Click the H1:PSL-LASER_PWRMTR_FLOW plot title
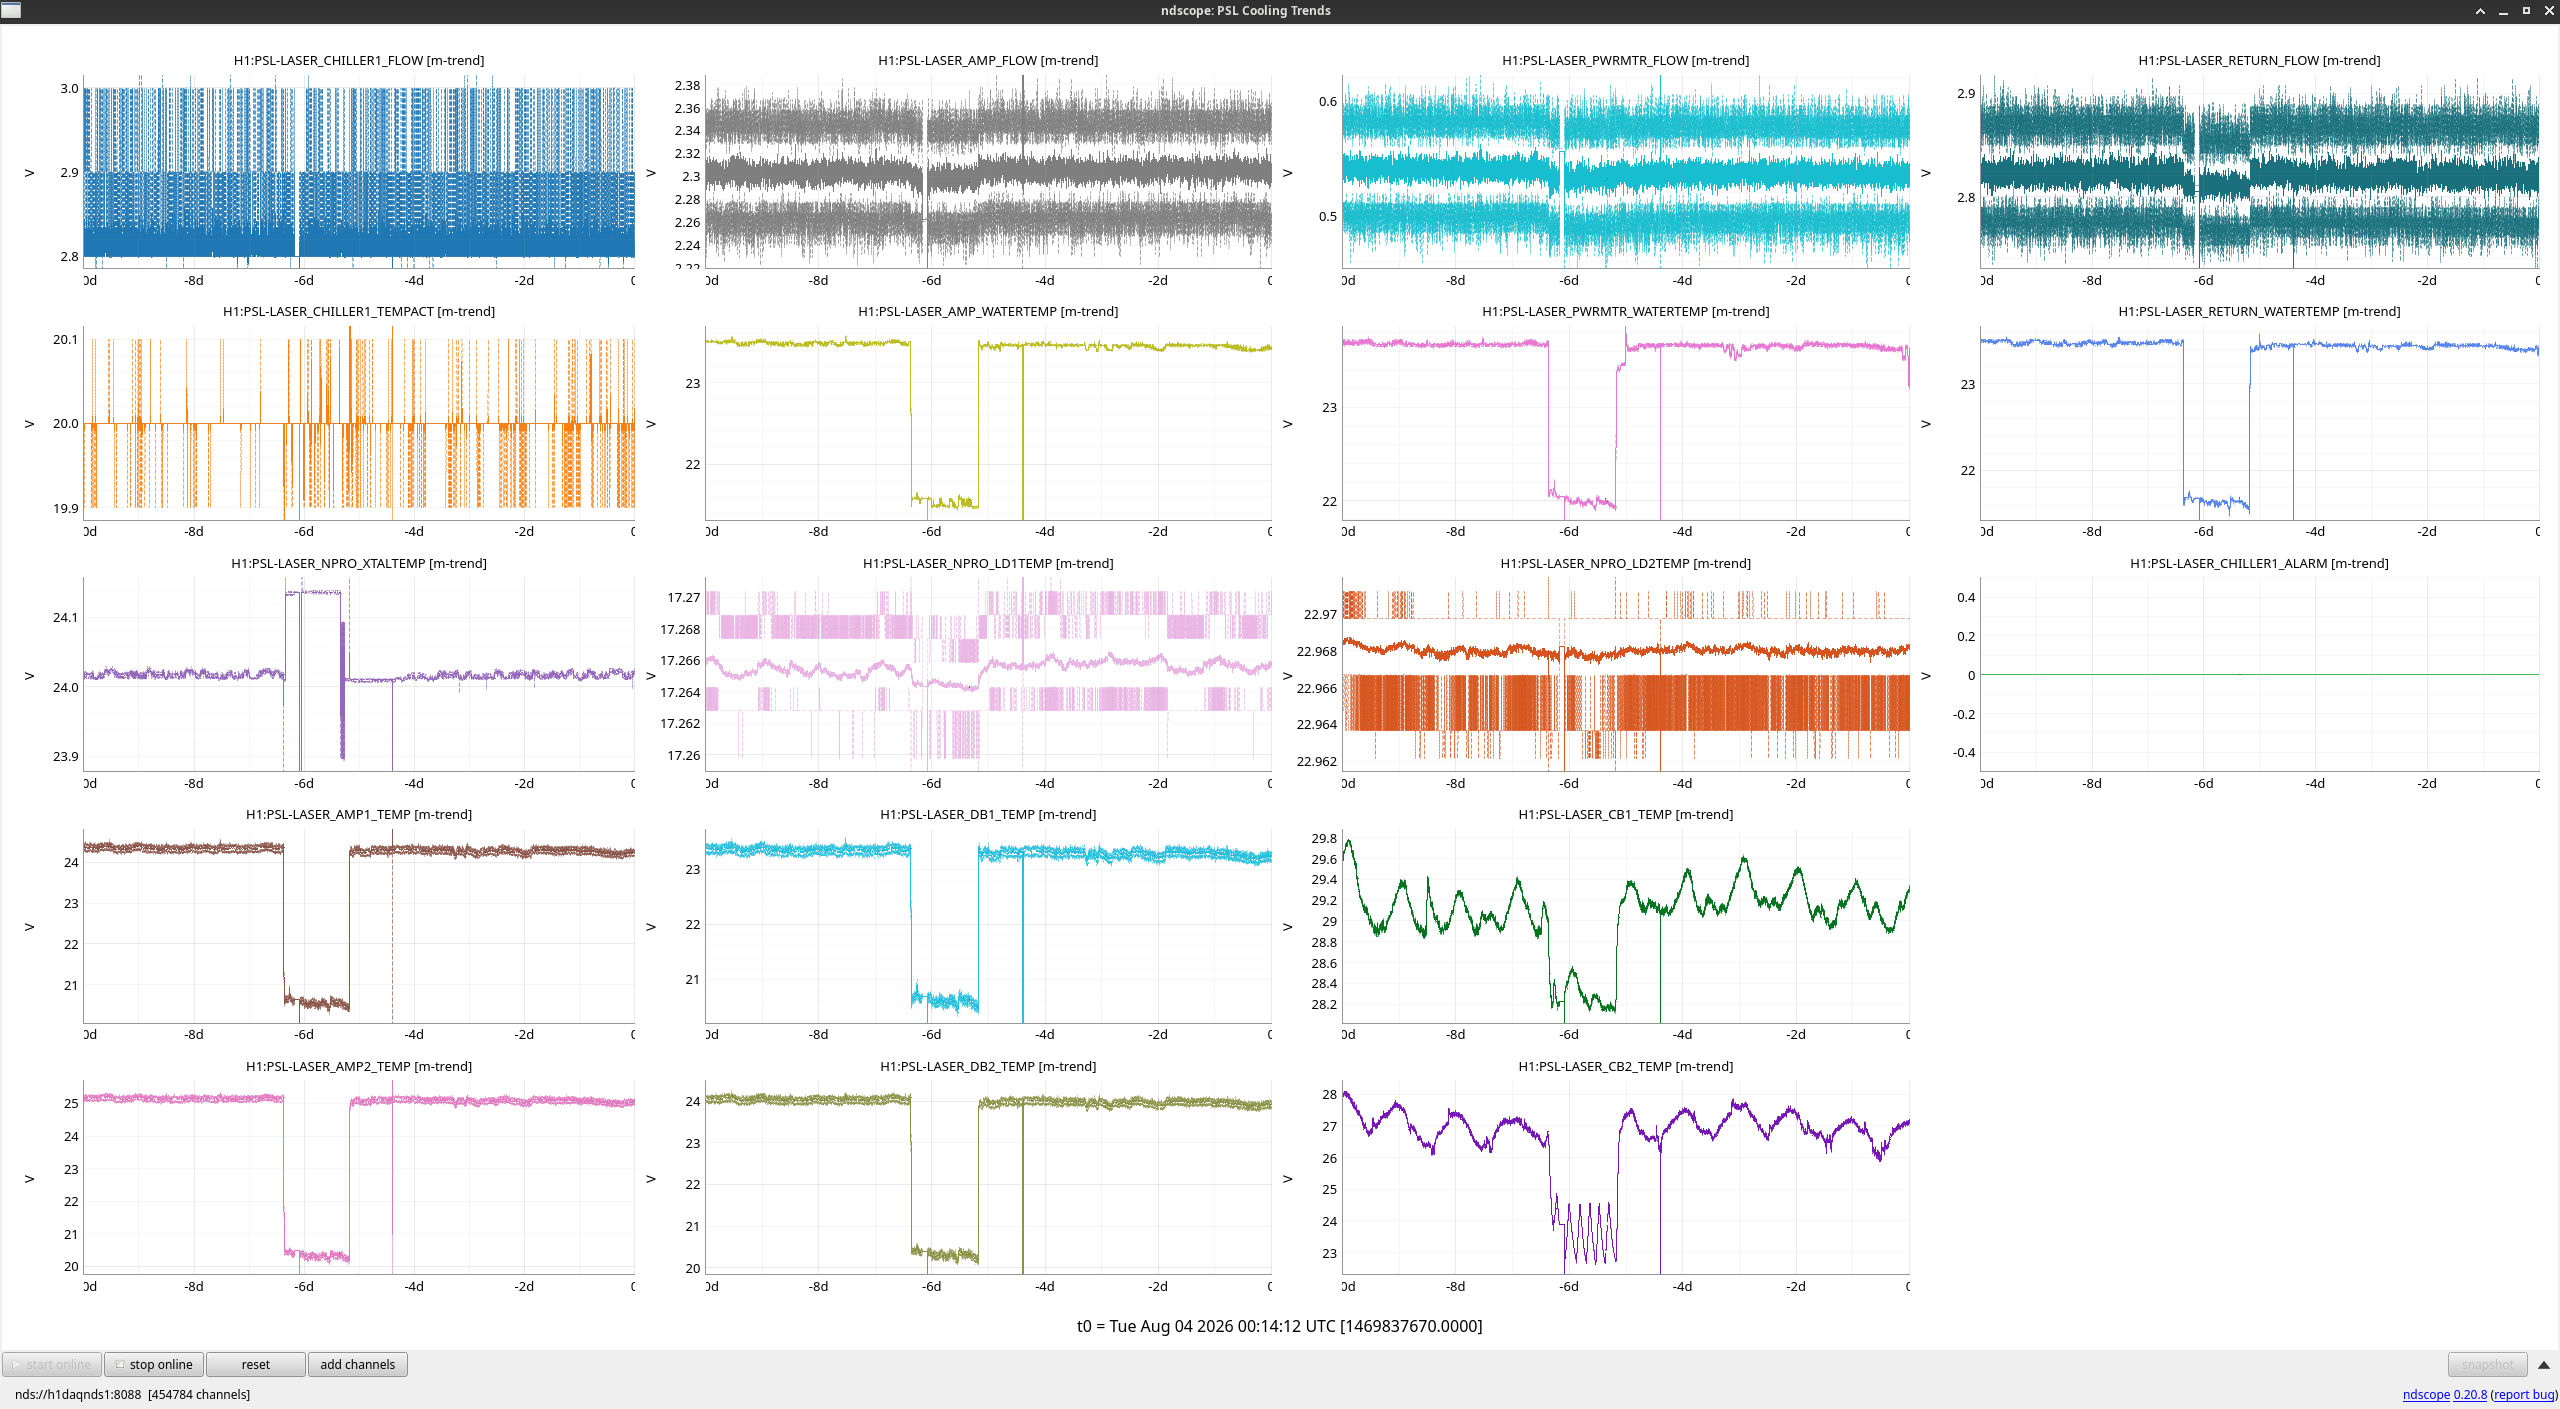This screenshot has width=2560, height=1409. (x=1626, y=60)
